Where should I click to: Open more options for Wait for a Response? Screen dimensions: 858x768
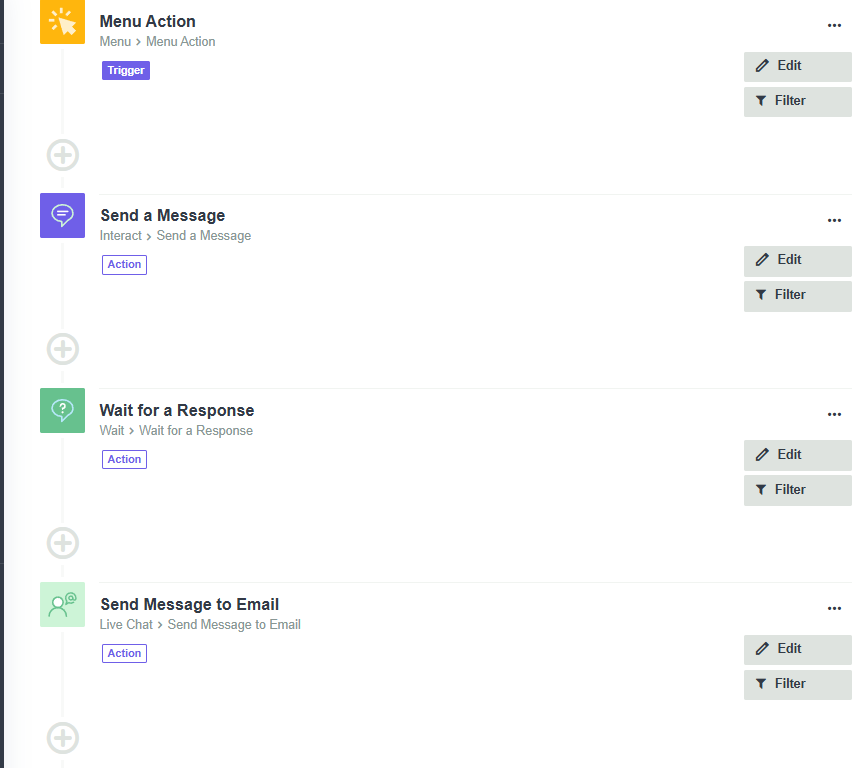click(834, 414)
